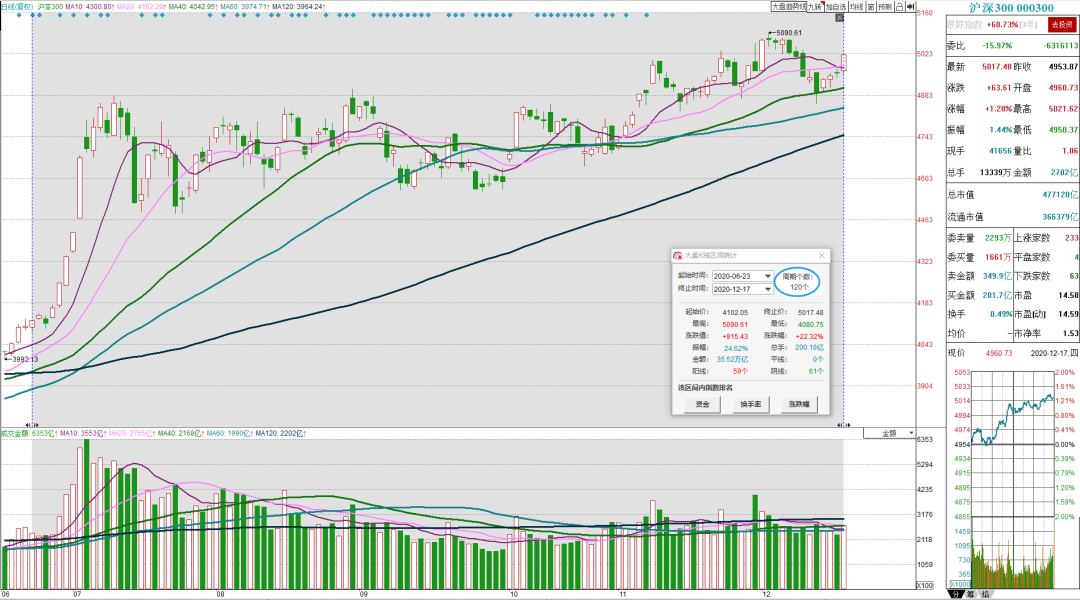This screenshot has height=600, width=1080.
Task: Click the 九转 indicator toolbar item
Action: pyautogui.click(x=816, y=7)
